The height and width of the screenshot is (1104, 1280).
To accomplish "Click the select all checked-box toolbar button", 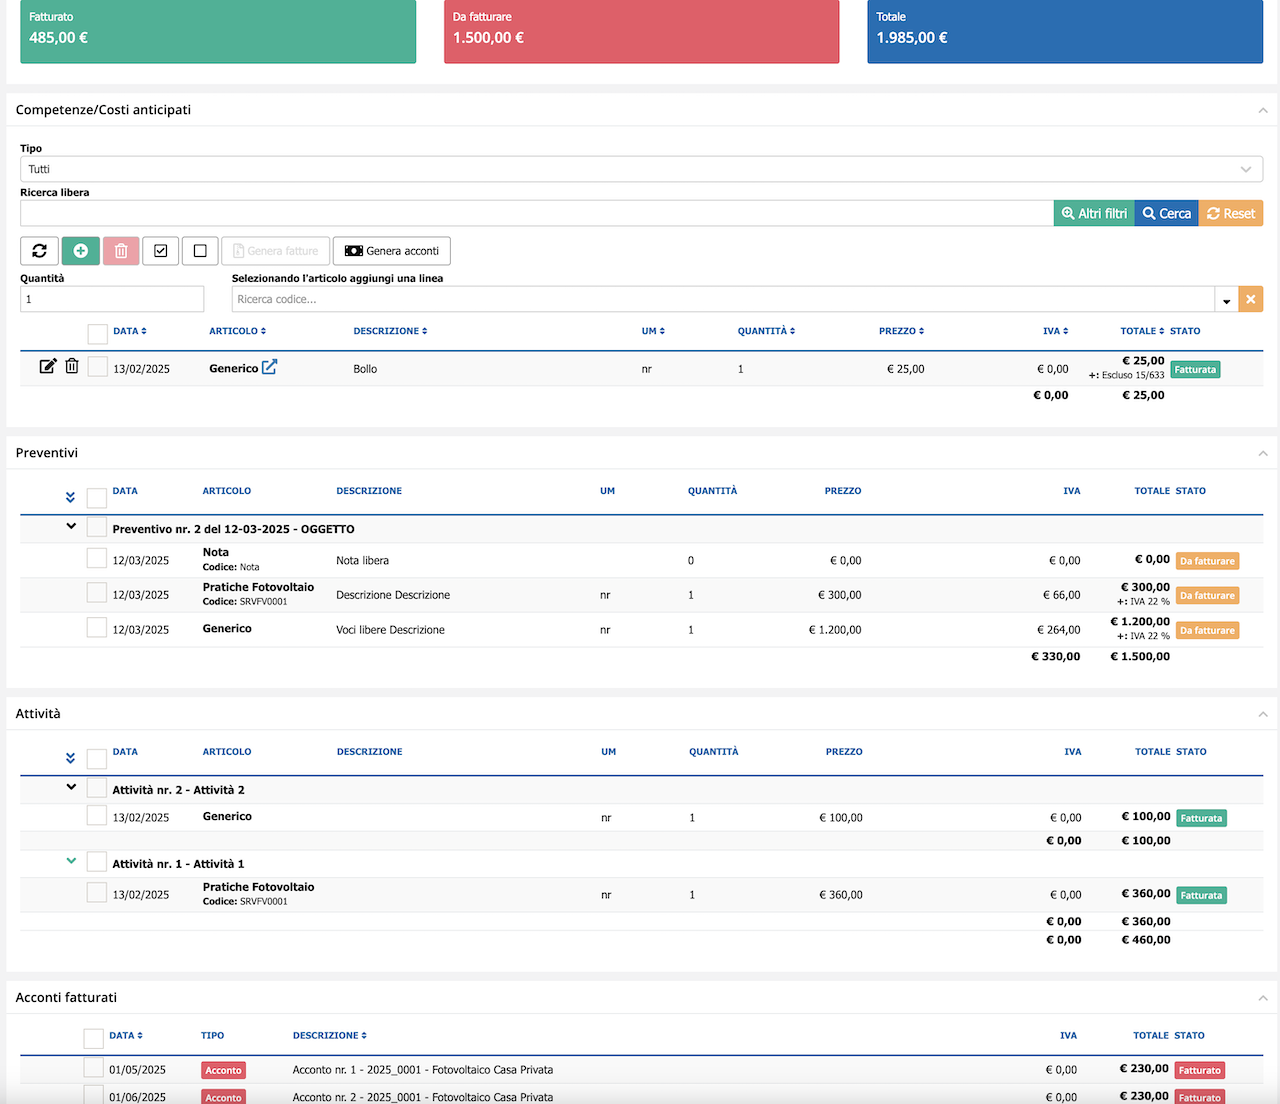I will point(161,251).
